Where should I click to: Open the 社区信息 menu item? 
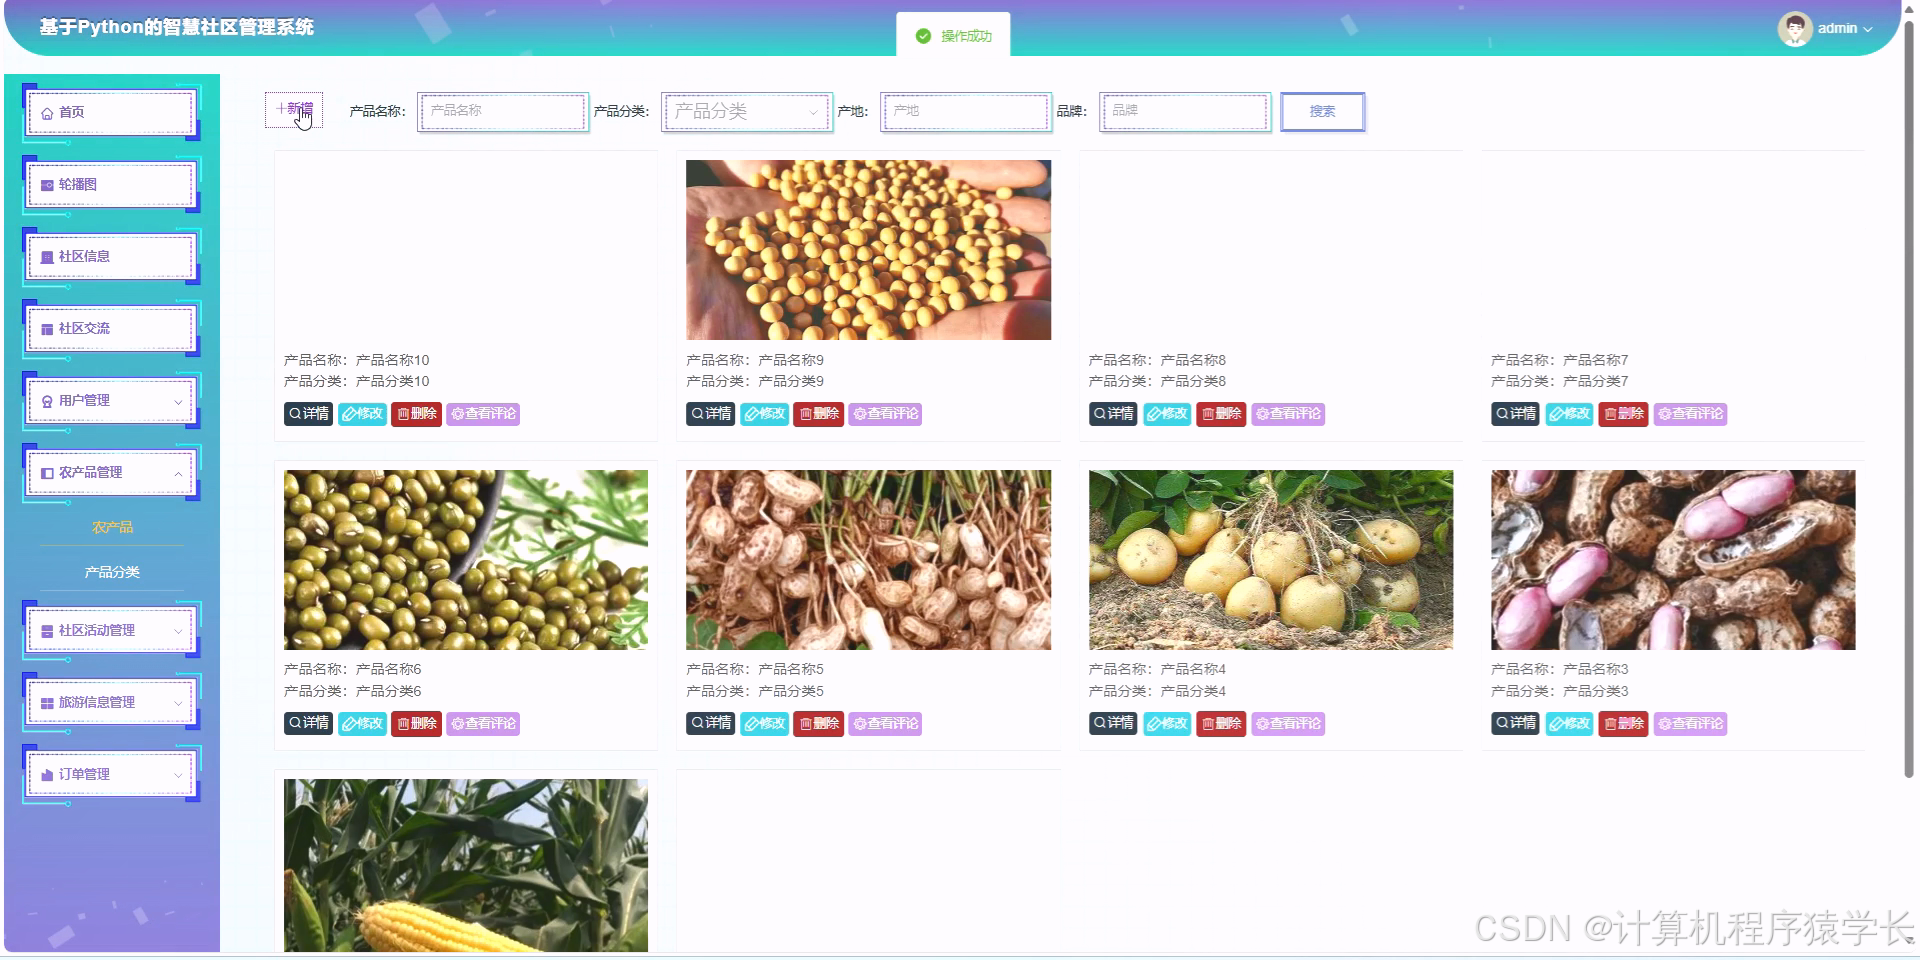click(x=111, y=256)
